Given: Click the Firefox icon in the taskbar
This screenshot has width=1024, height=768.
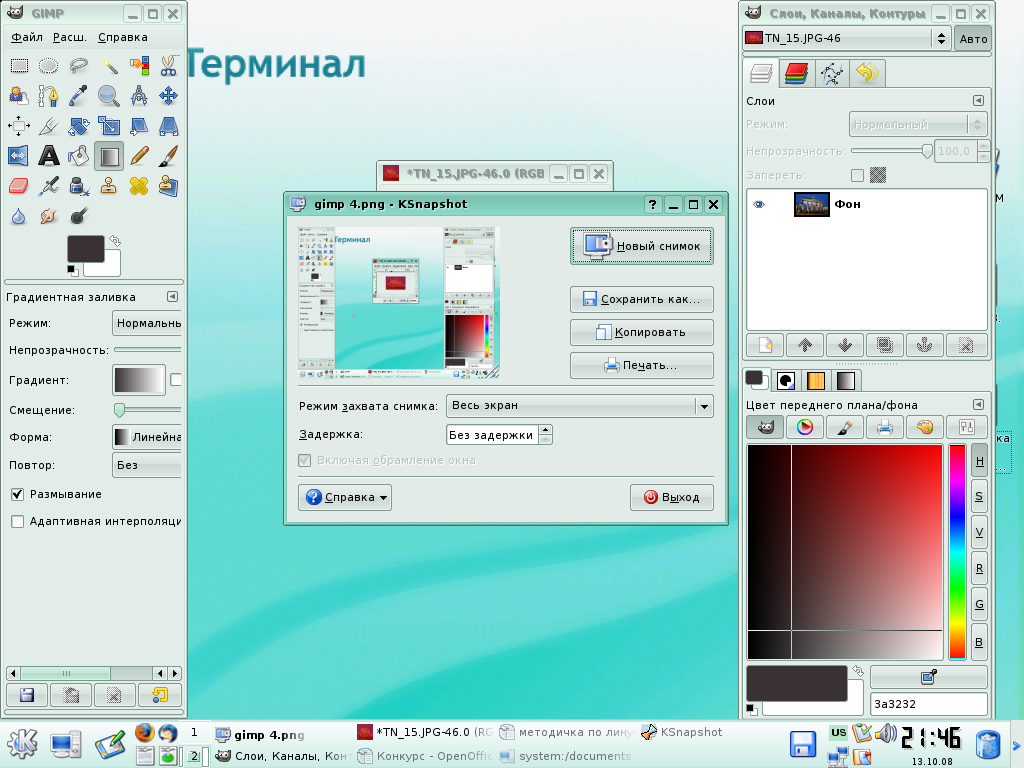Looking at the screenshot, I should click(145, 734).
